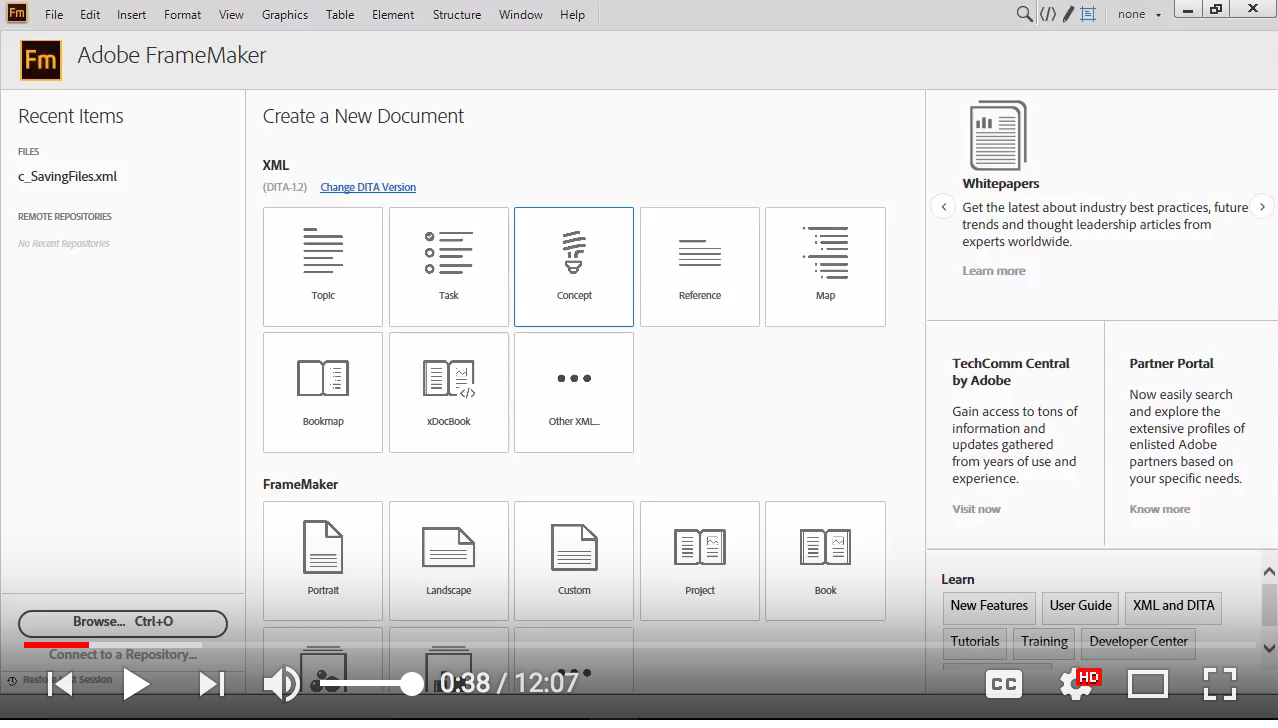1278x728 pixels.
Task: Open the Graphics menu
Action: [x=285, y=15]
